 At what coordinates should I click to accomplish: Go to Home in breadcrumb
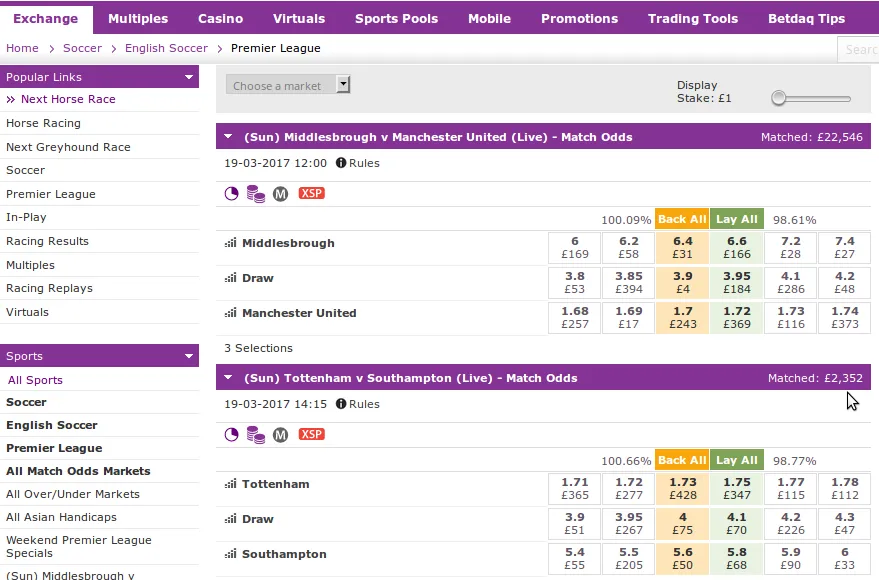22,48
